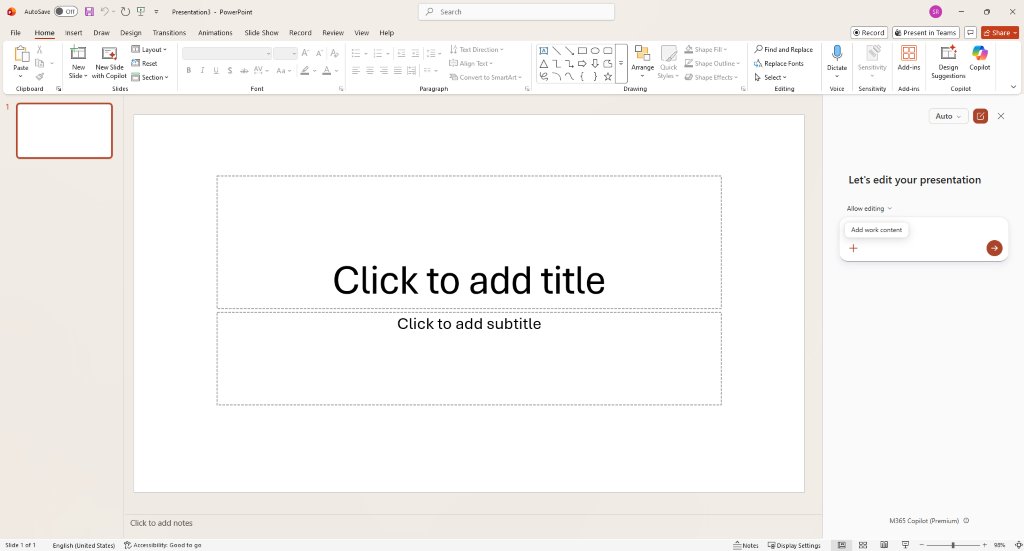The image size is (1024, 551).
Task: Click the Arrange icon
Action: [642, 54]
